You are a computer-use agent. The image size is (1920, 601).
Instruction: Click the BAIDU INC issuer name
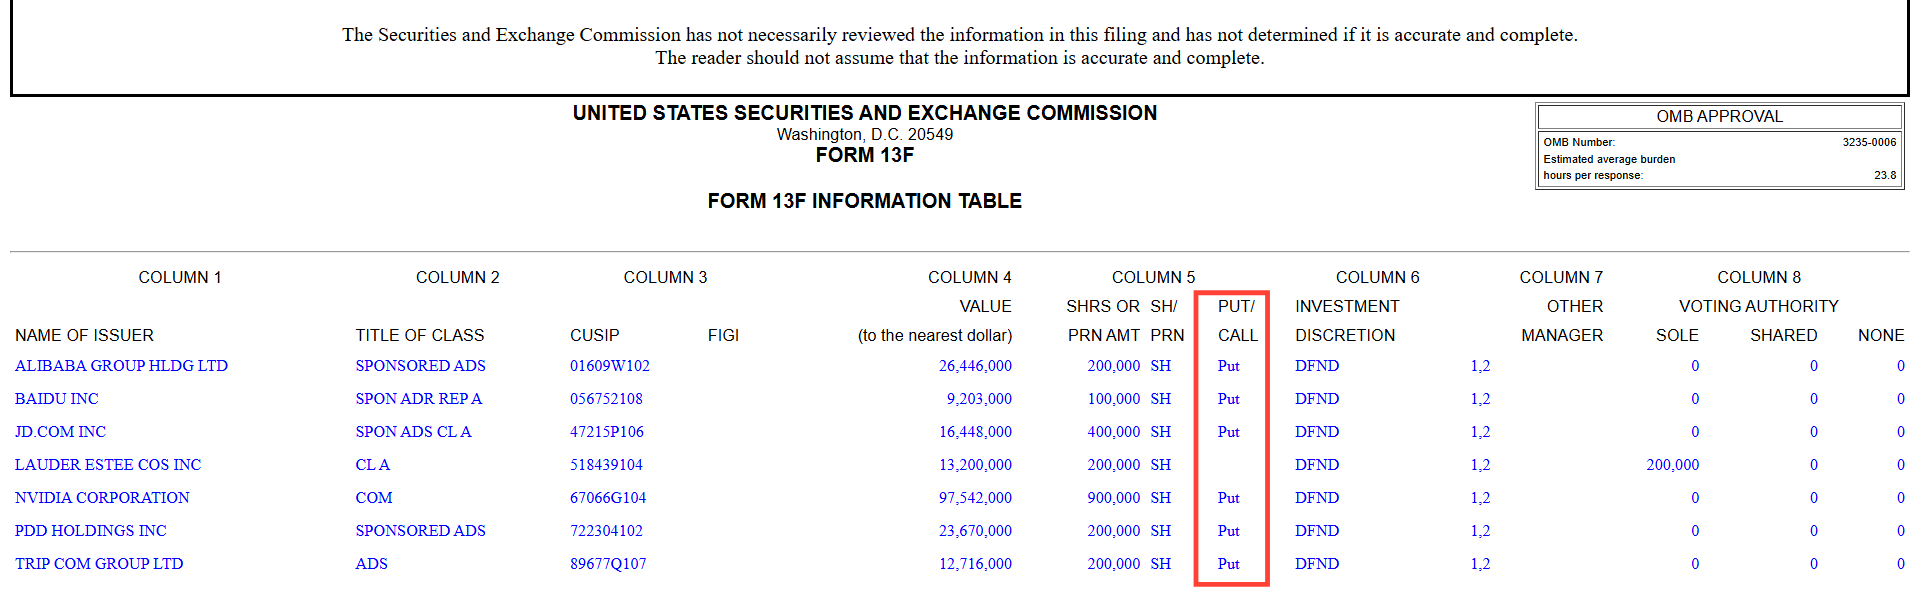tap(57, 399)
